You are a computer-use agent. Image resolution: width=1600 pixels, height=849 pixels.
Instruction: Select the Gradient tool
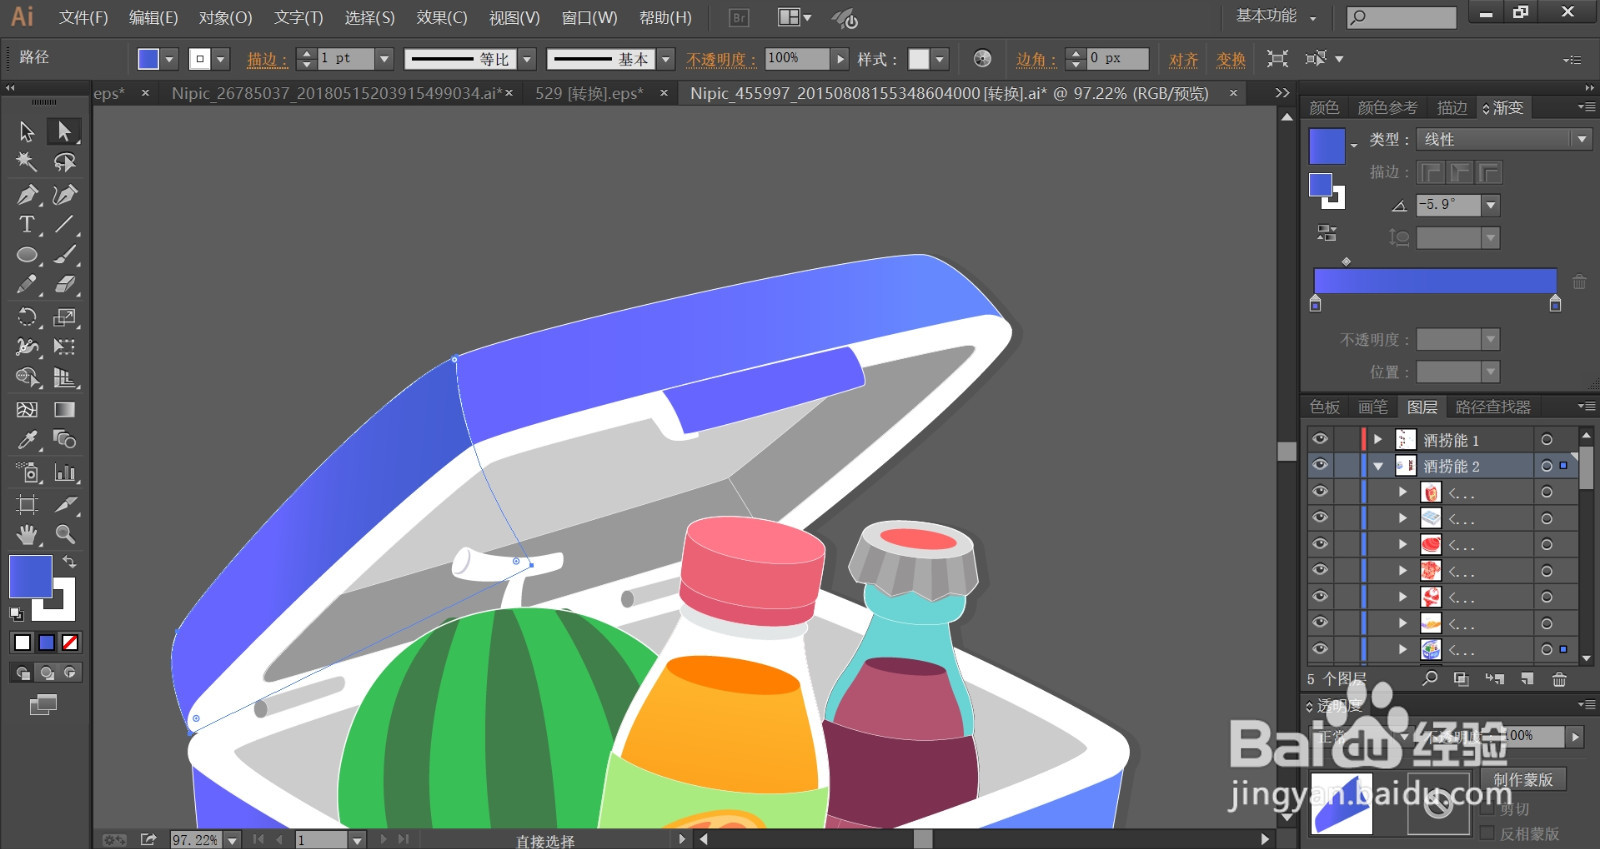[64, 409]
